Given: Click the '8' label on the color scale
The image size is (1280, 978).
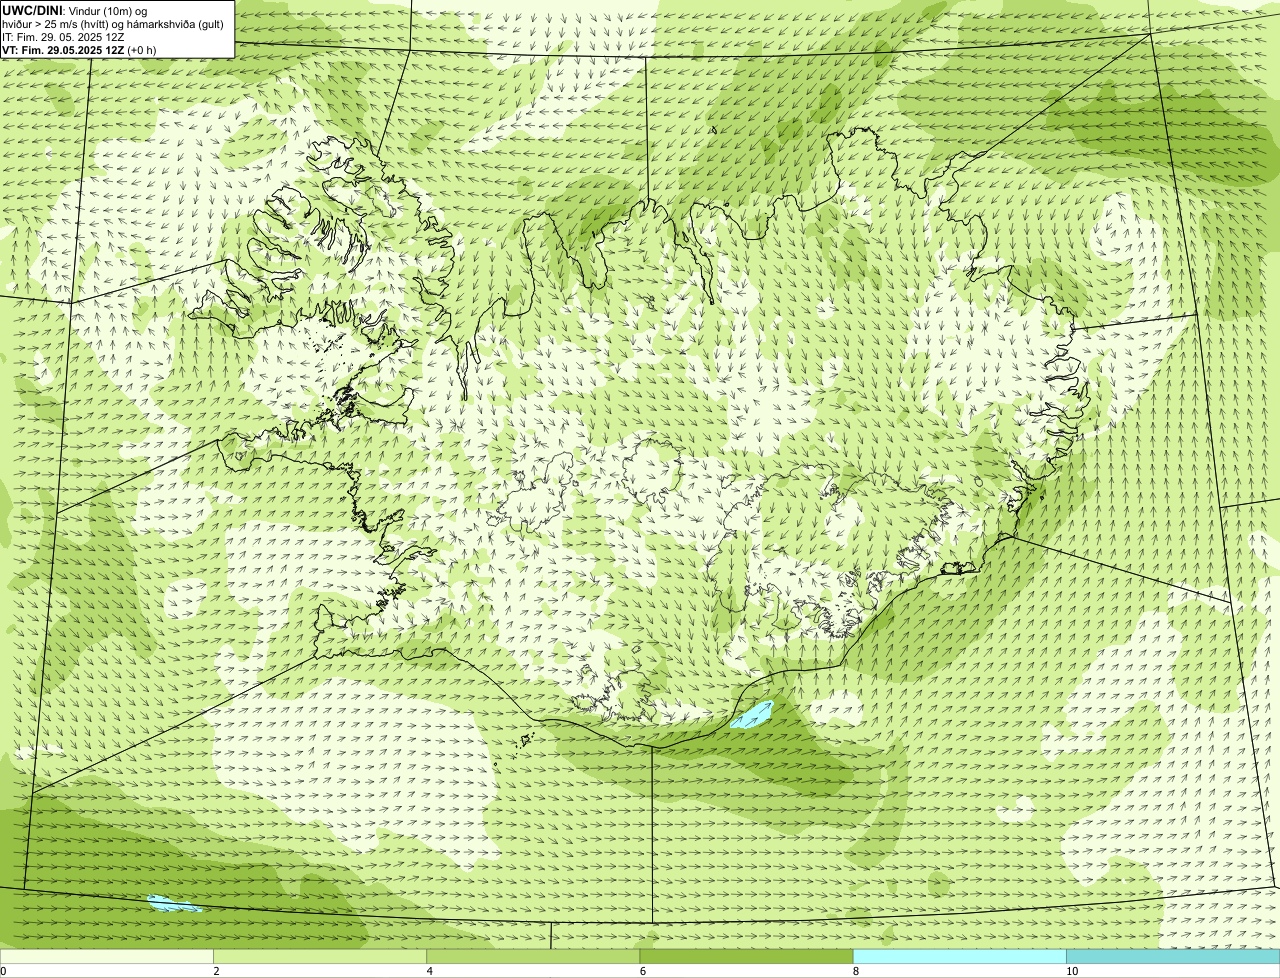Looking at the screenshot, I should (x=855, y=971).
